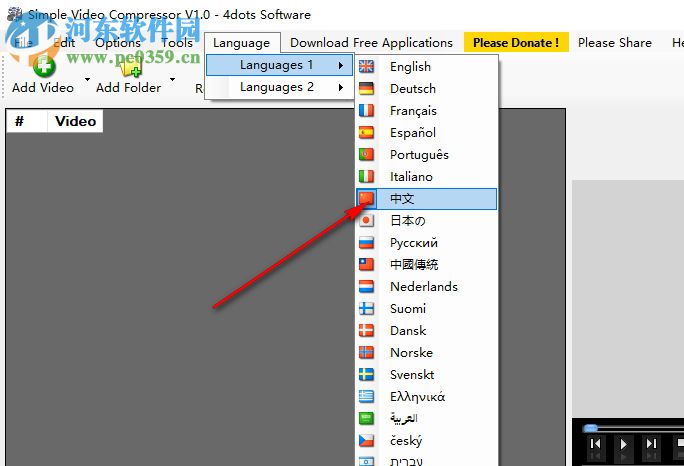The height and width of the screenshot is (466, 684).
Task: Open the Tools menu
Action: (177, 43)
